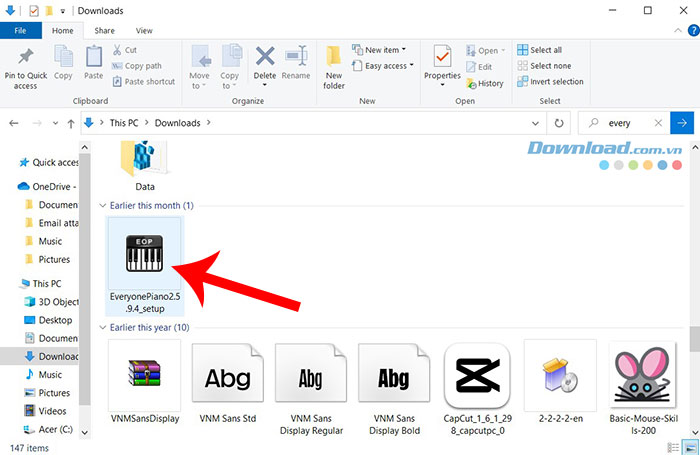Click Pin to Quick access icon
The image size is (700, 455).
click(x=25, y=60)
